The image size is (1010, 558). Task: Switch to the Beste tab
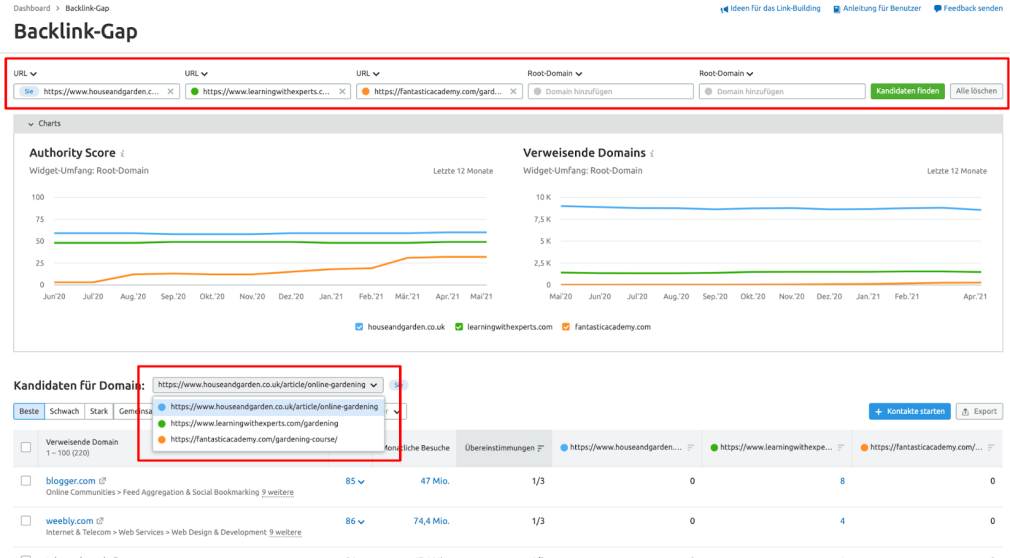(x=29, y=411)
